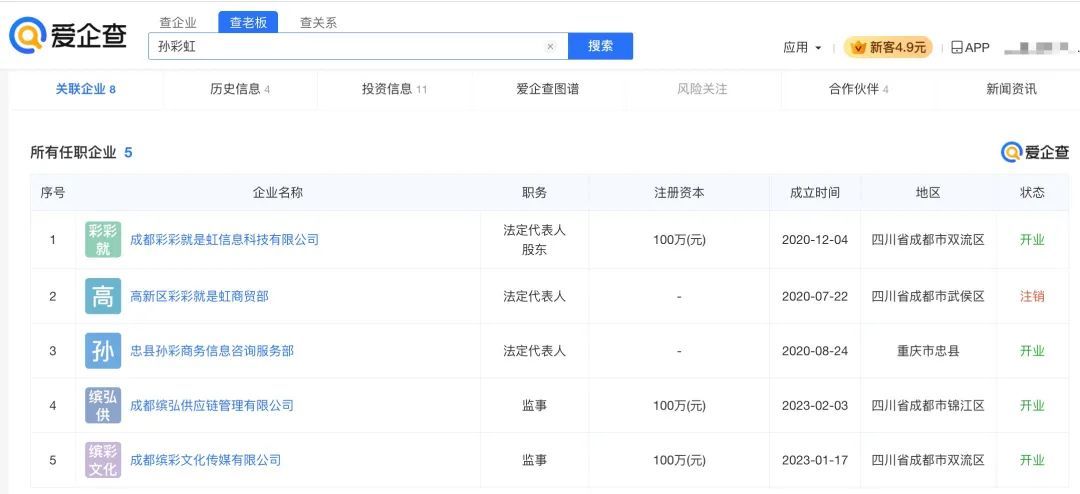Select the 合作伙伴 tab
The height and width of the screenshot is (494, 1080).
(x=858, y=89)
